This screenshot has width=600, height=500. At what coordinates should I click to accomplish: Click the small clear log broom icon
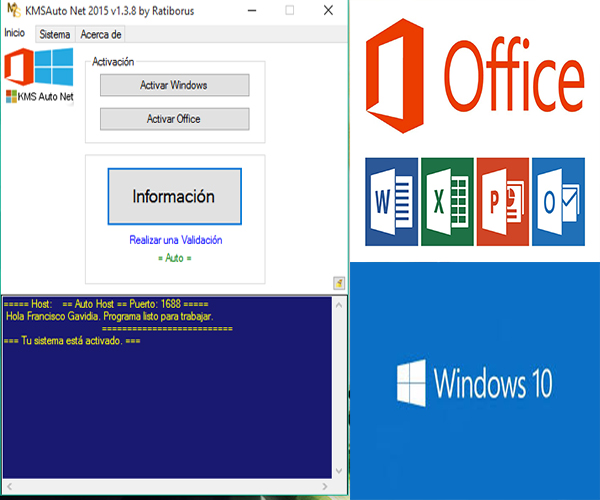339,283
